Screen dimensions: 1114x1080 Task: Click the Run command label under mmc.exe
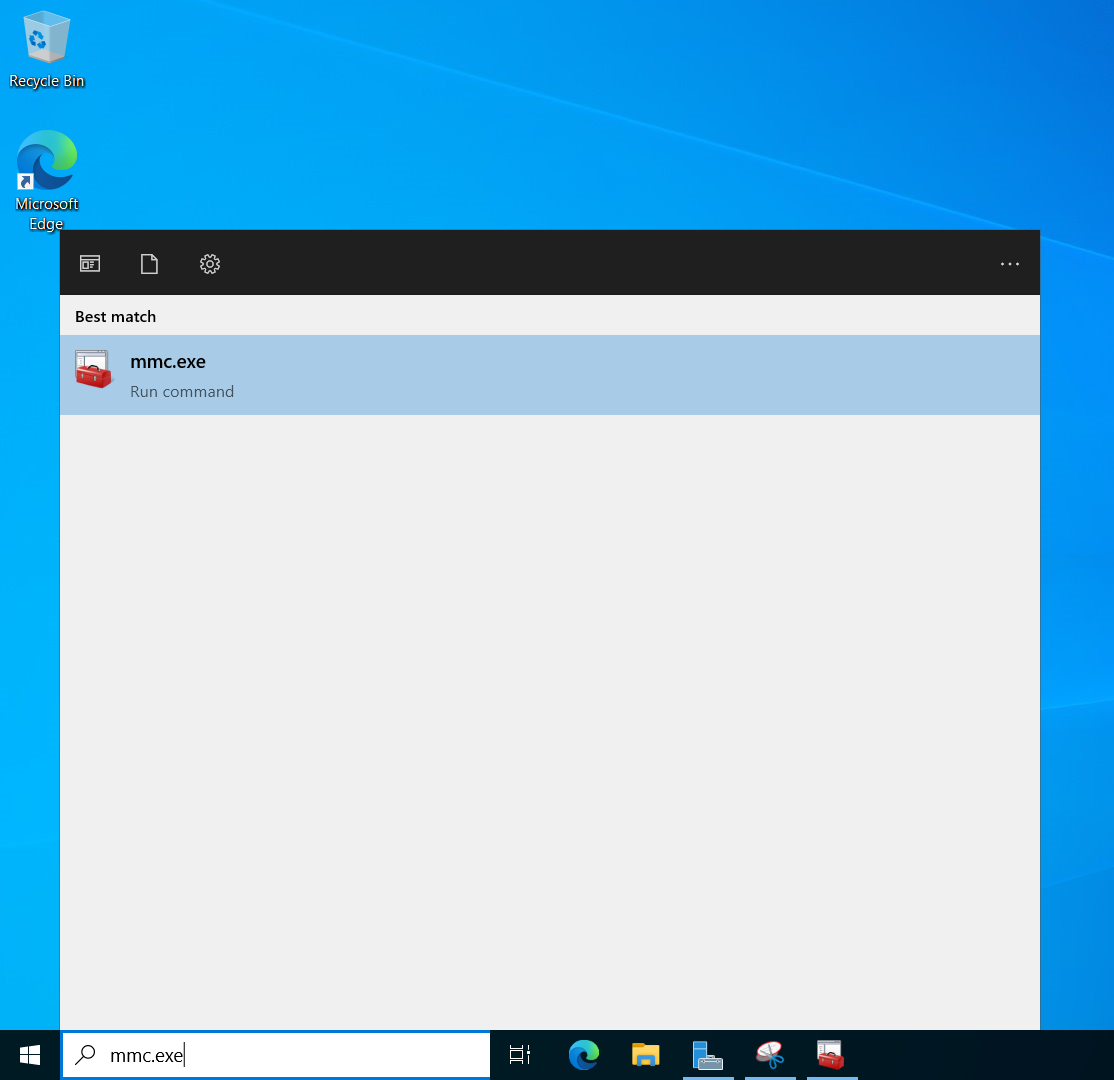click(182, 391)
